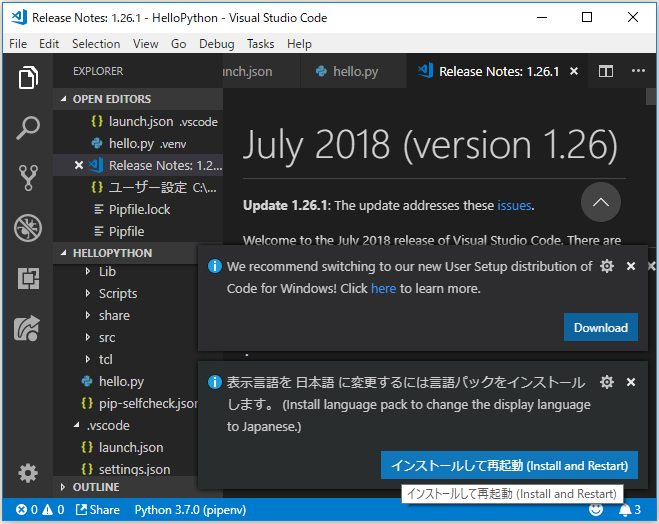The height and width of the screenshot is (524, 659).
Task: Open gear on Japanese language pack notification
Action: click(606, 382)
